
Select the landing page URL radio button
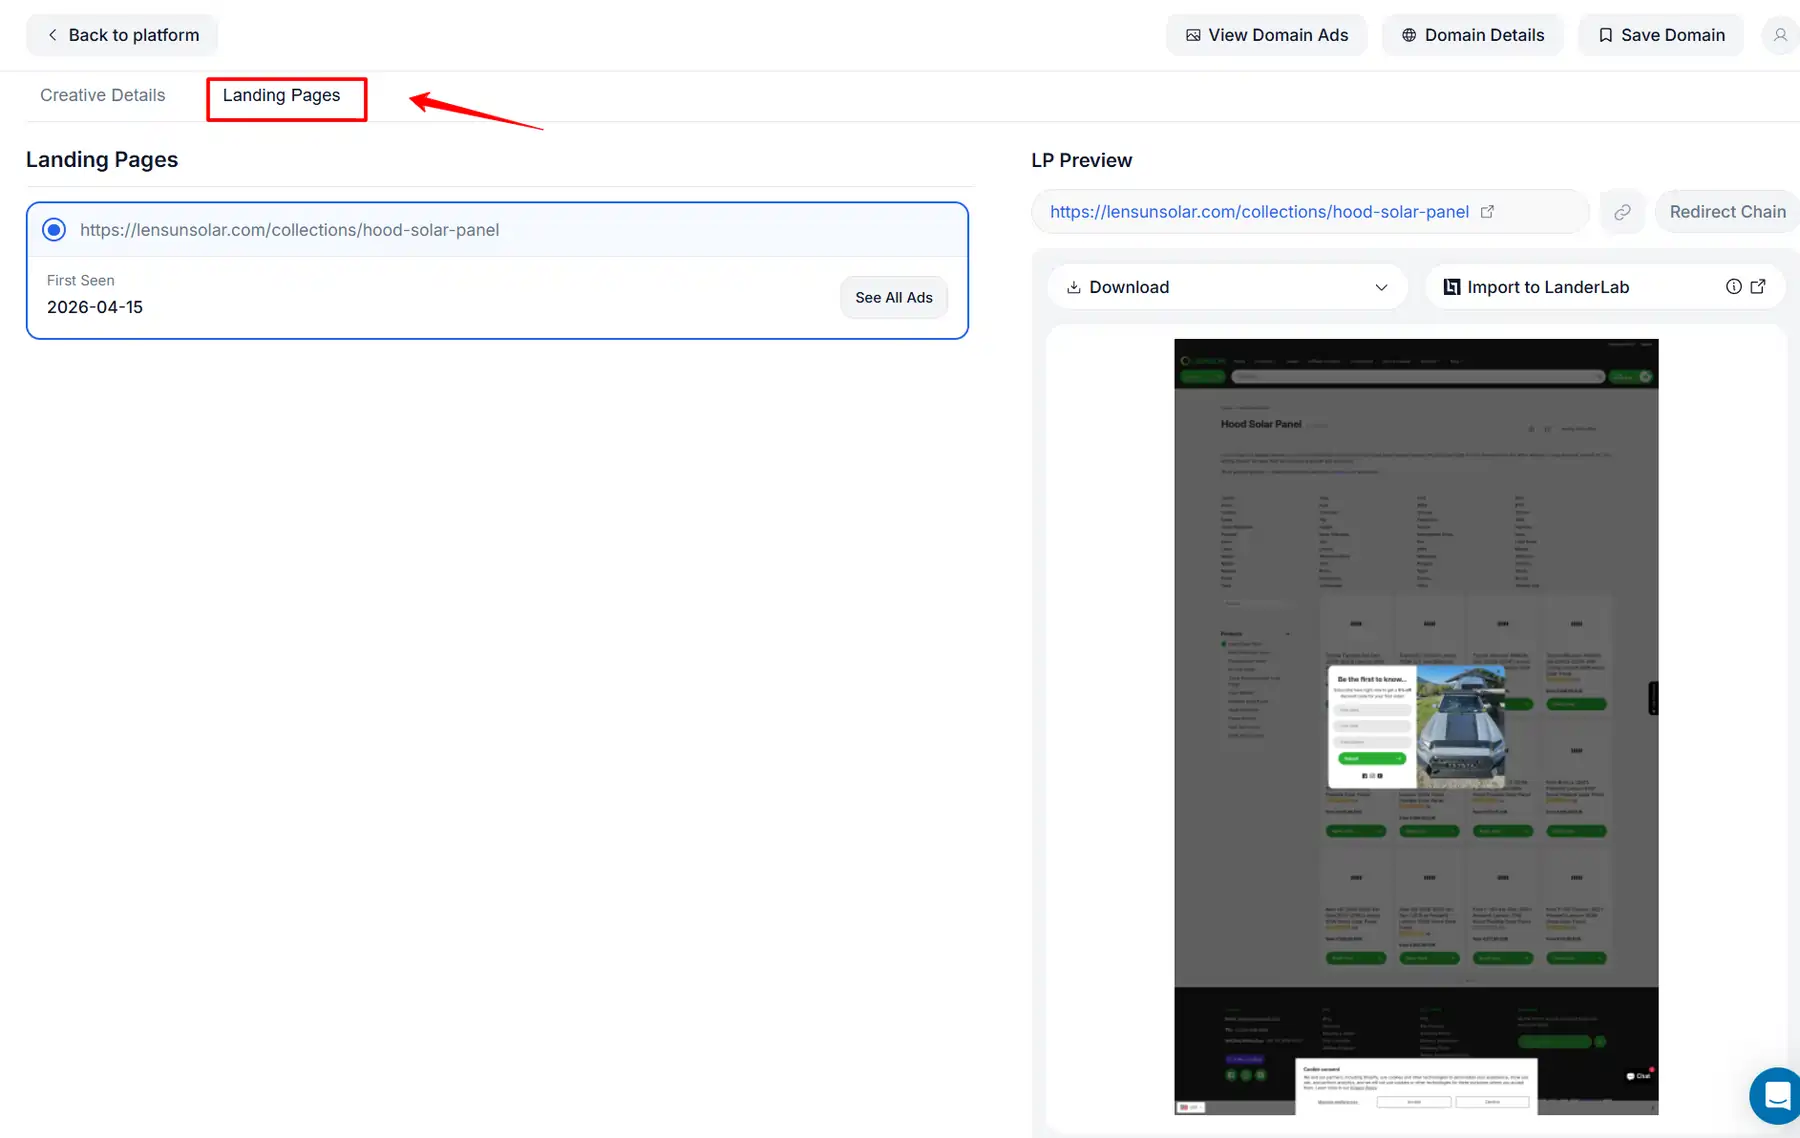[x=53, y=229]
